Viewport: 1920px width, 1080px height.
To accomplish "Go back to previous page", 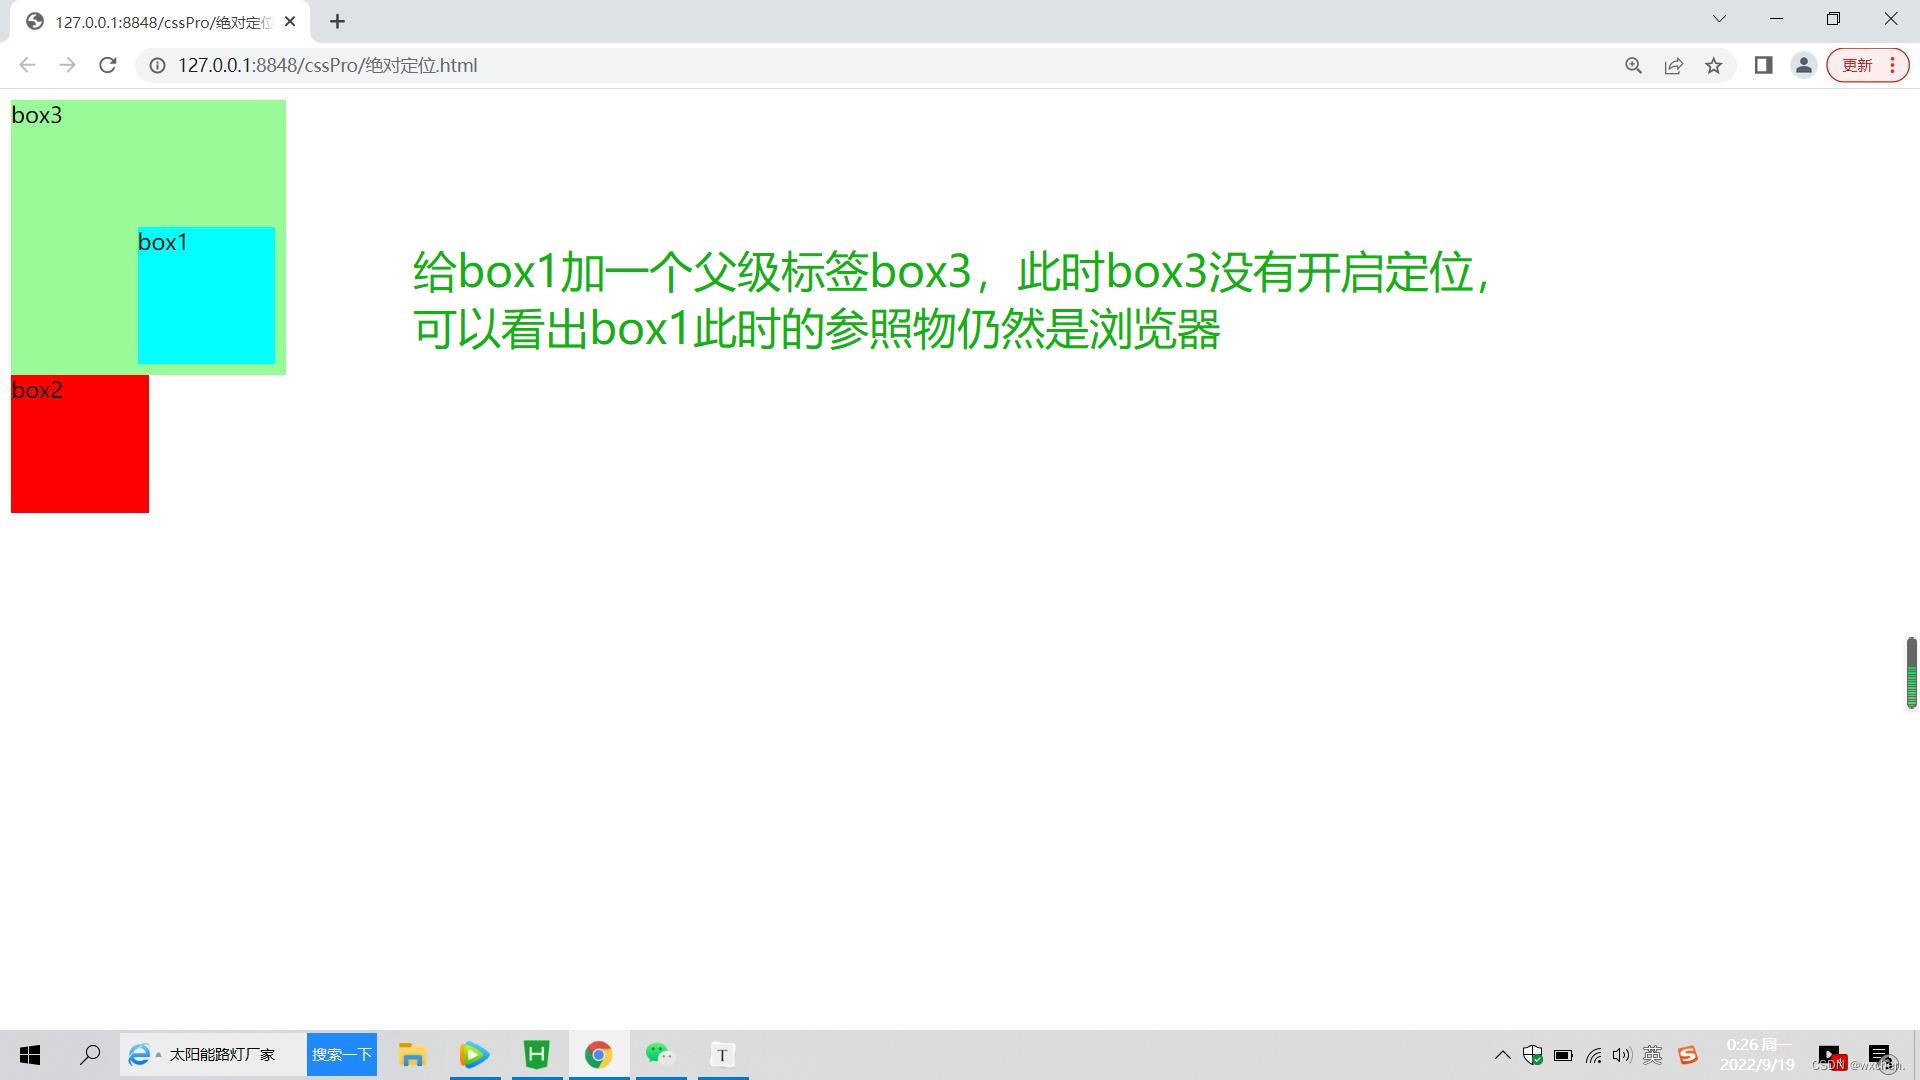I will coord(27,65).
